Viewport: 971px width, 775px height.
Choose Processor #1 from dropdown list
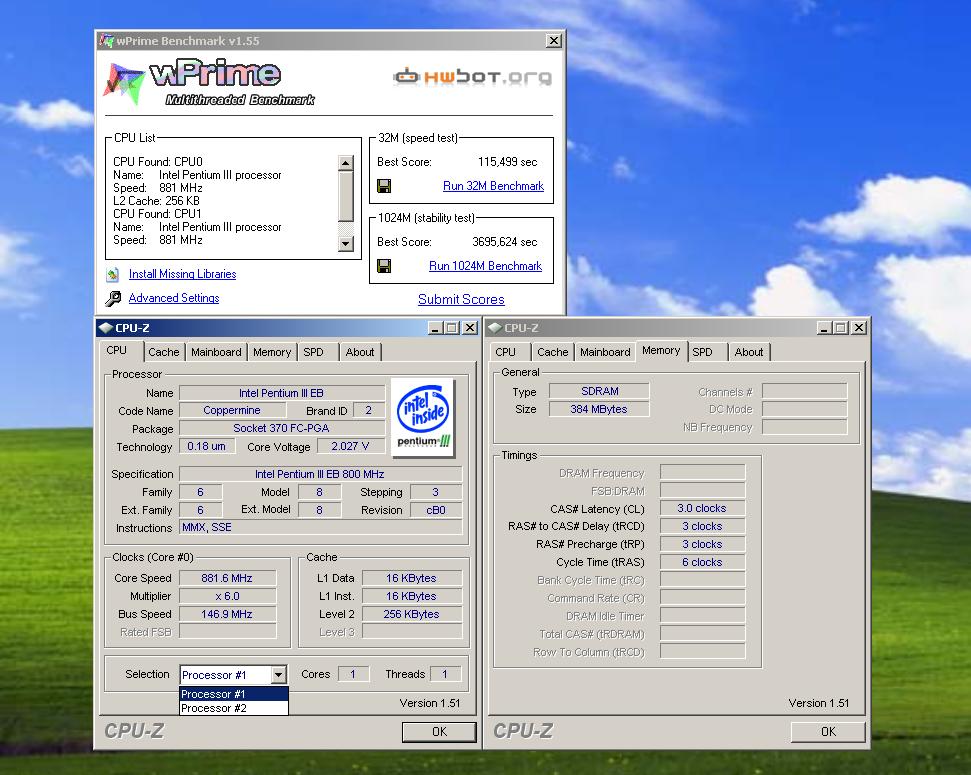click(233, 694)
